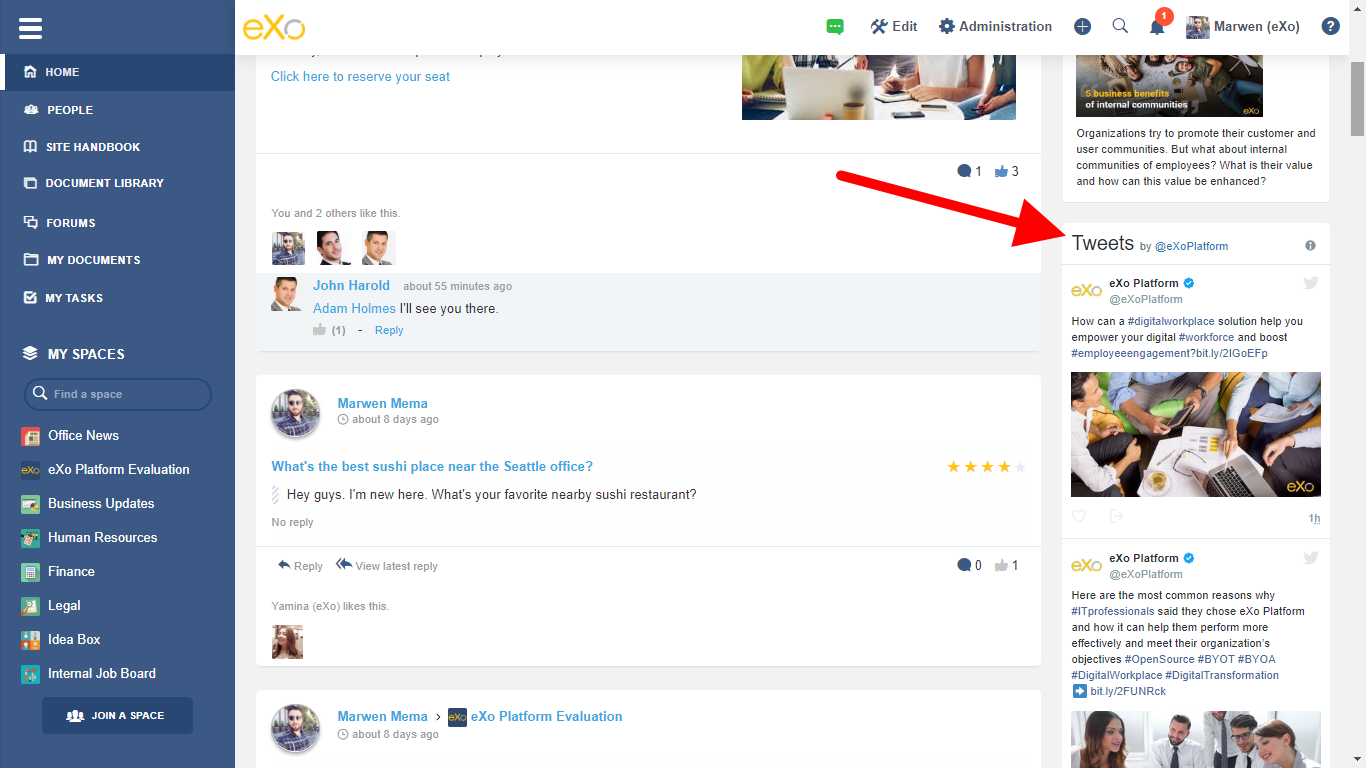Open the Marwen (eXo) user menu
Screen dimensions: 1366x768
tap(1243, 27)
